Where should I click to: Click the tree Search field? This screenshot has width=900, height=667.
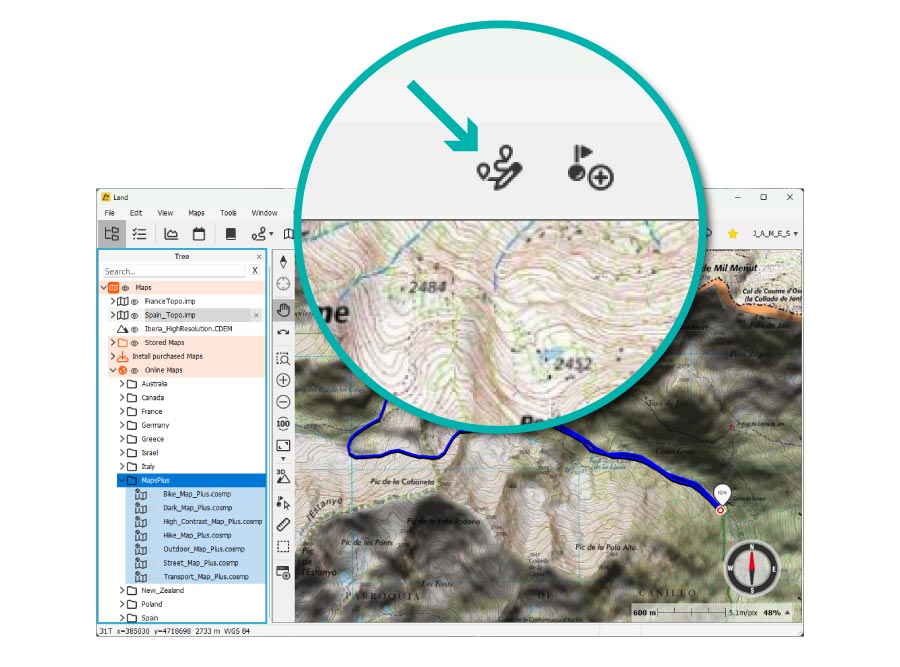click(x=174, y=271)
